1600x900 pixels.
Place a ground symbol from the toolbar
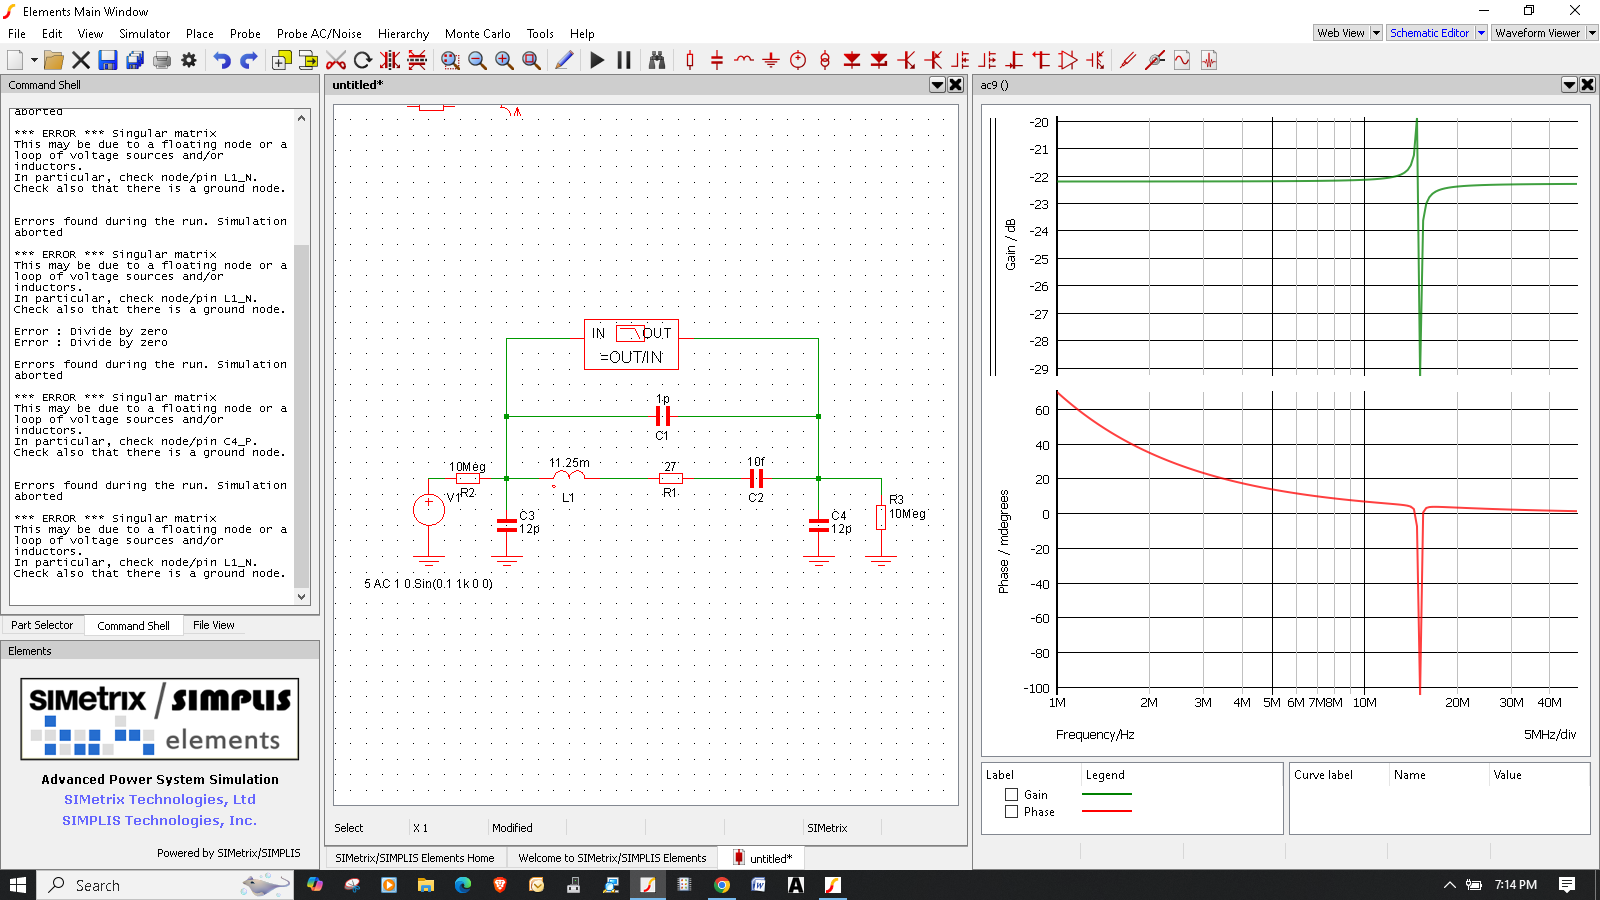771,60
